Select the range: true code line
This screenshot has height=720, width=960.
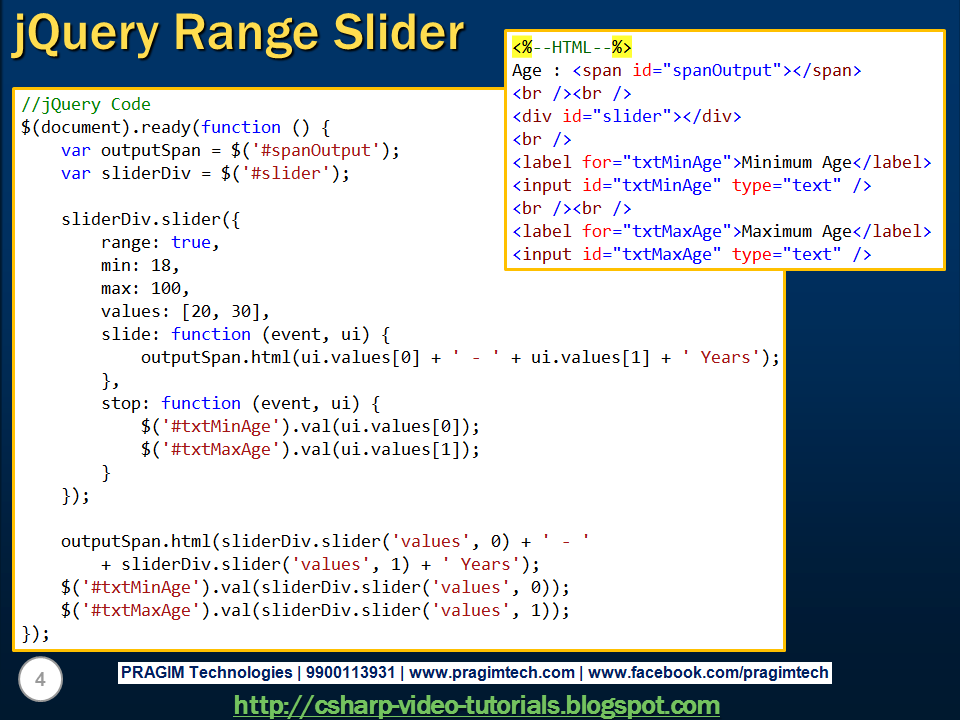(x=160, y=242)
